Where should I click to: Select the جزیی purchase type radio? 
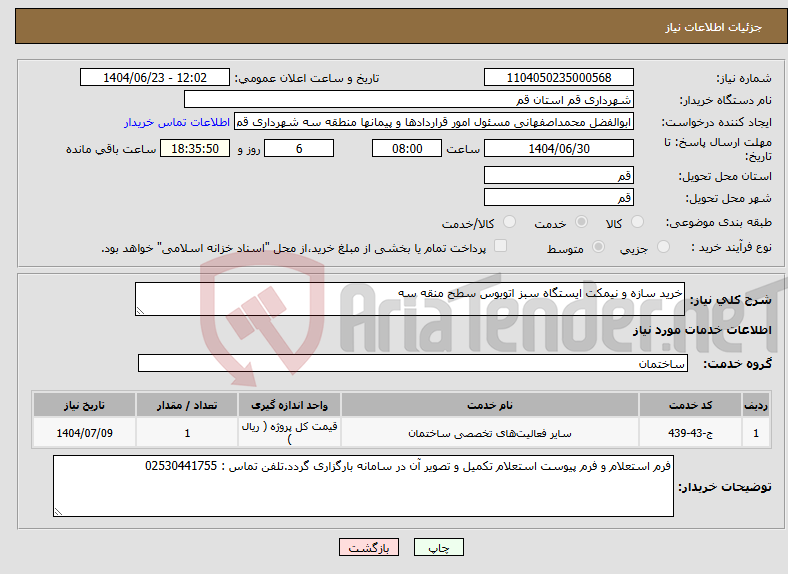pos(663,247)
